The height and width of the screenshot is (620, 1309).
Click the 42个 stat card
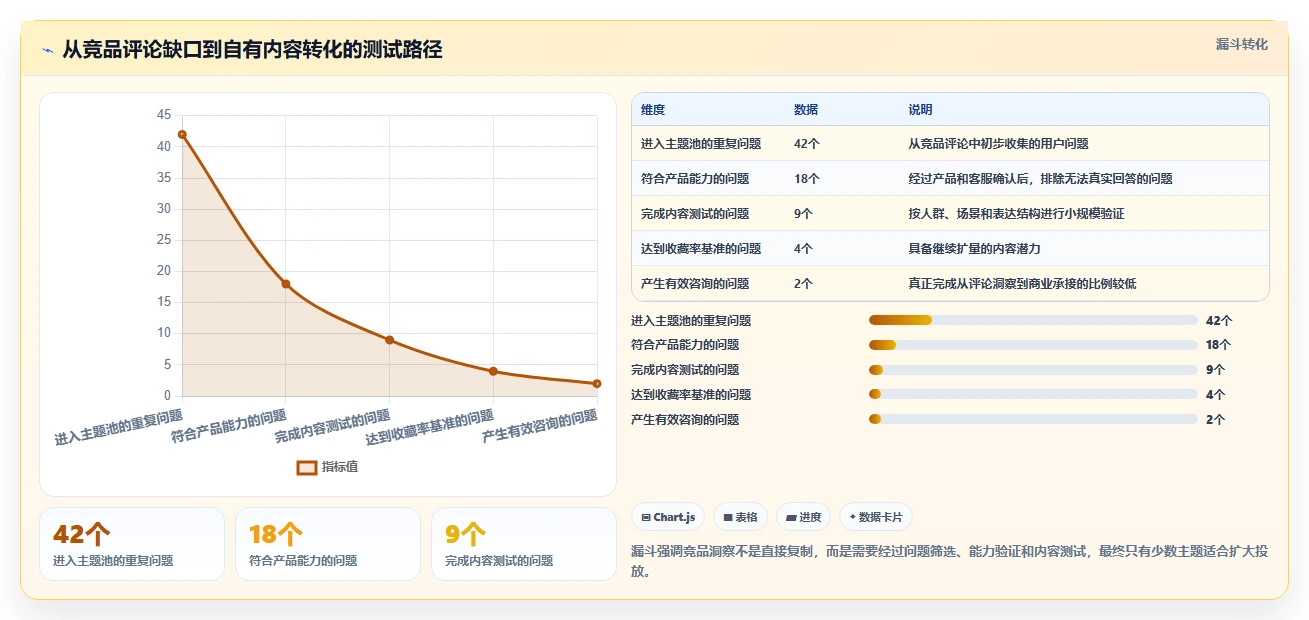132,544
